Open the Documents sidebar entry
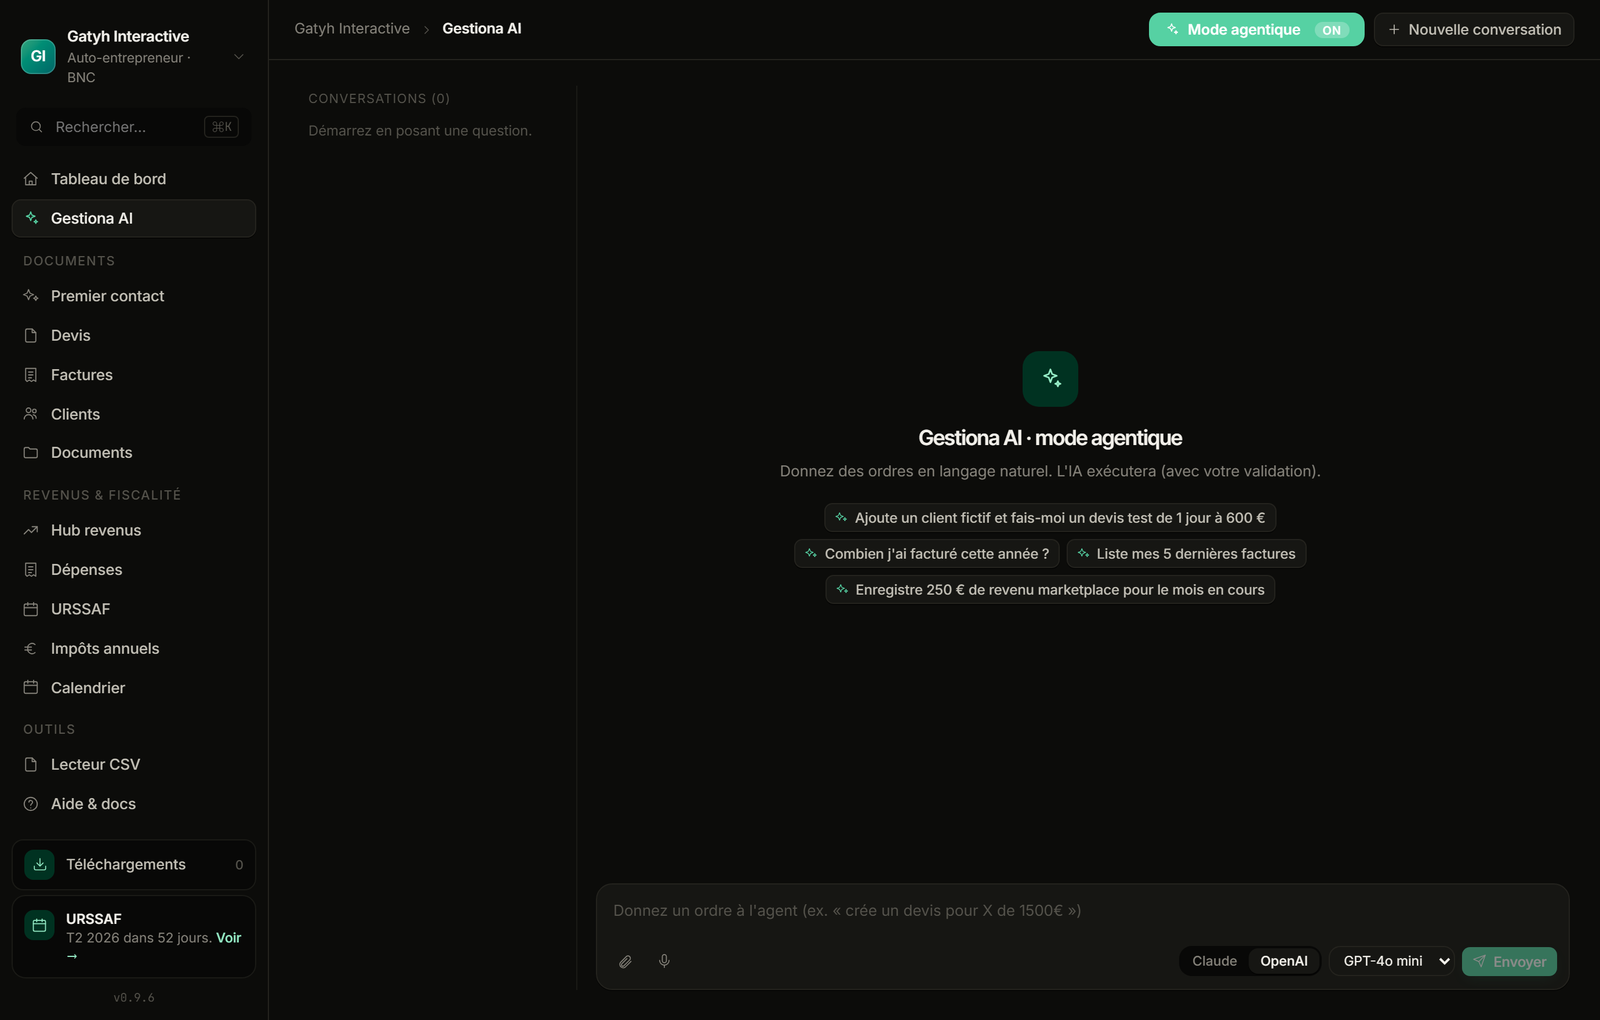The width and height of the screenshot is (1600, 1020). [133, 453]
